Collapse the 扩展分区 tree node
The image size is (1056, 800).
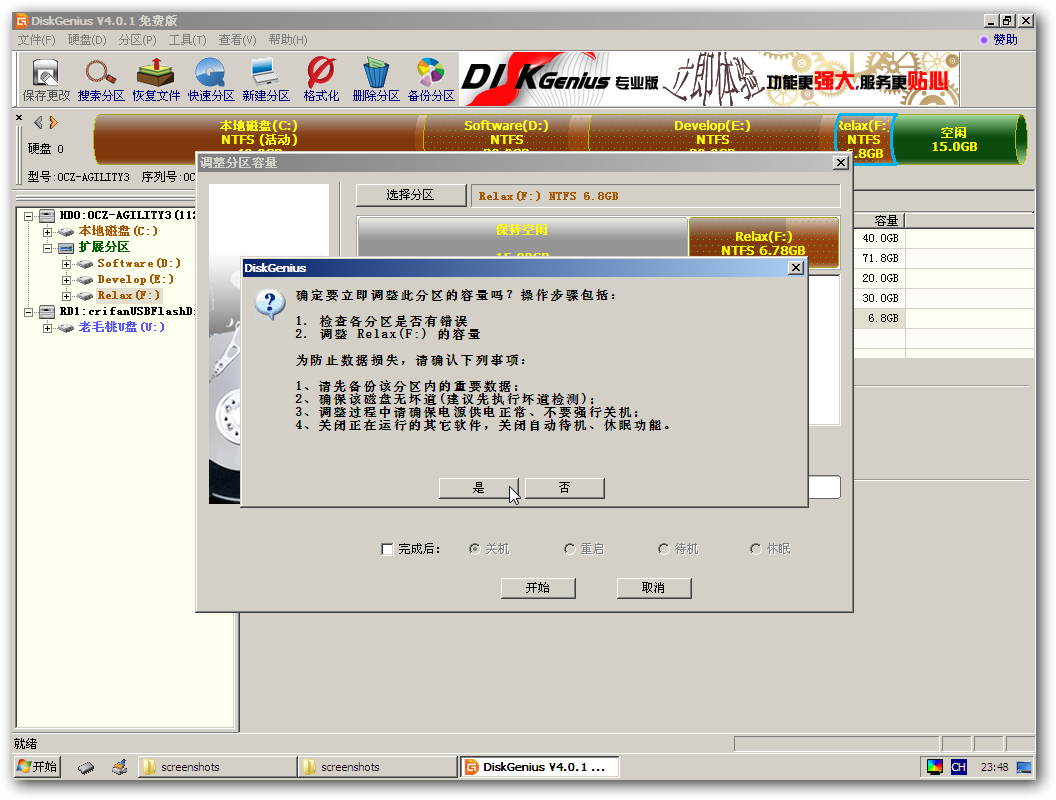point(48,248)
